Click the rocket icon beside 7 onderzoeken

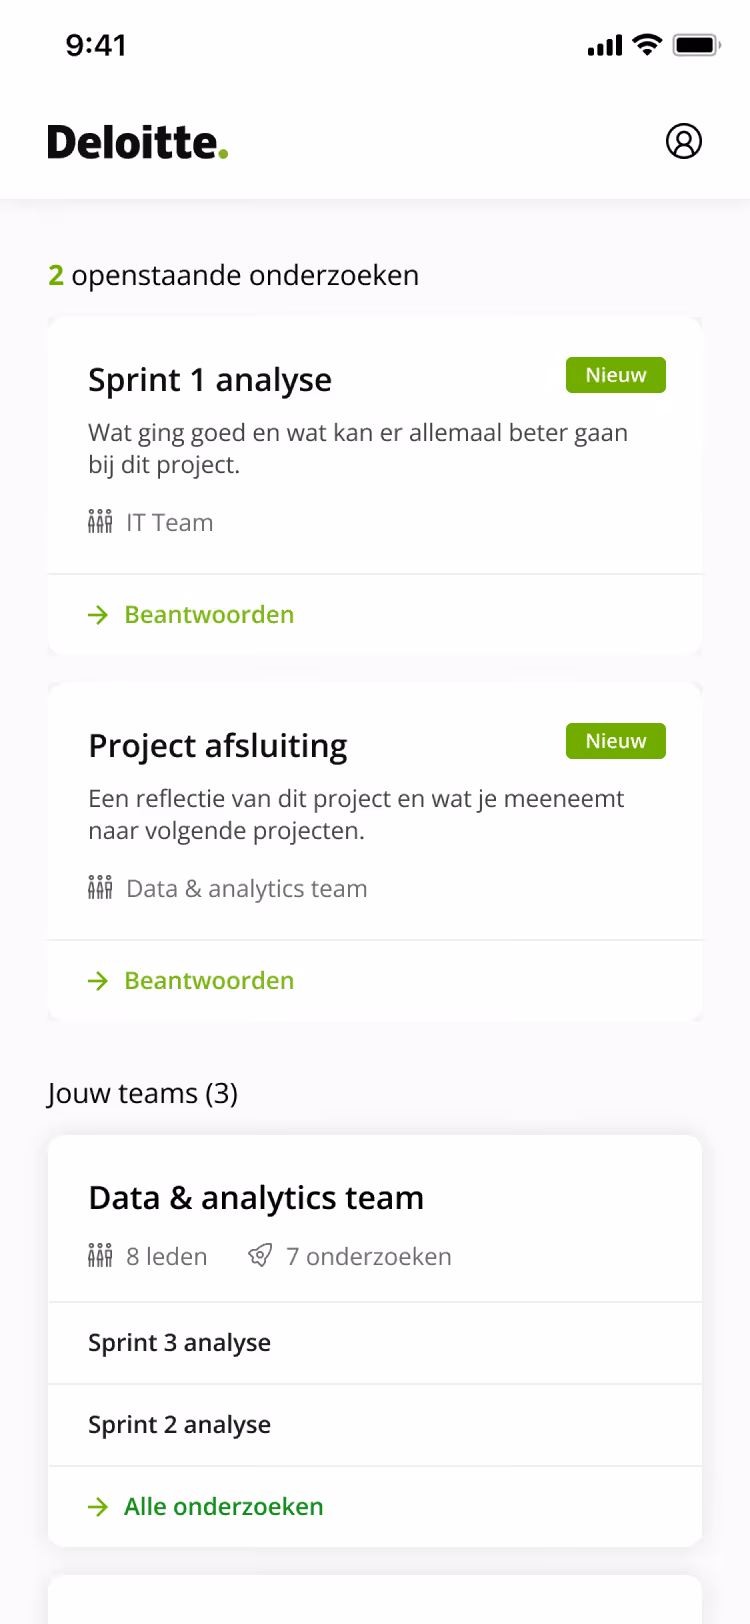click(x=260, y=1255)
